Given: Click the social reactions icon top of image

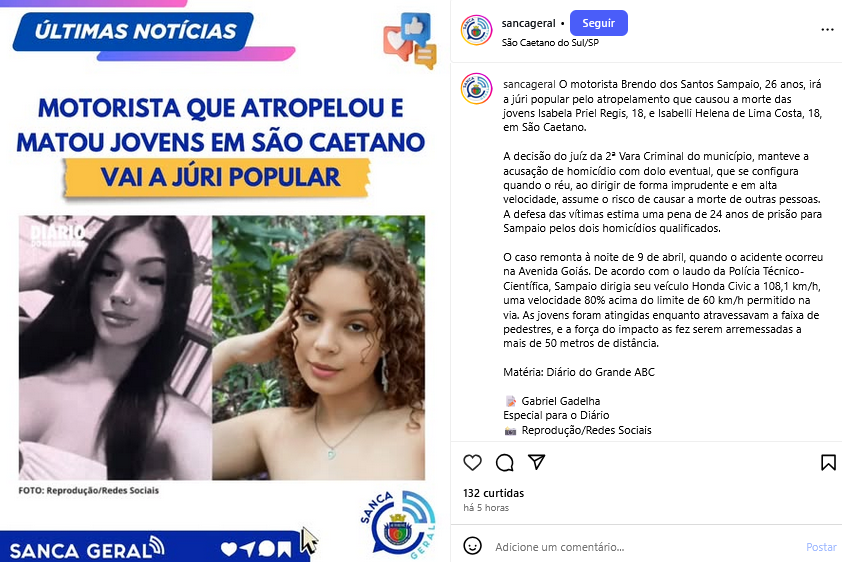Looking at the screenshot, I should [410, 41].
